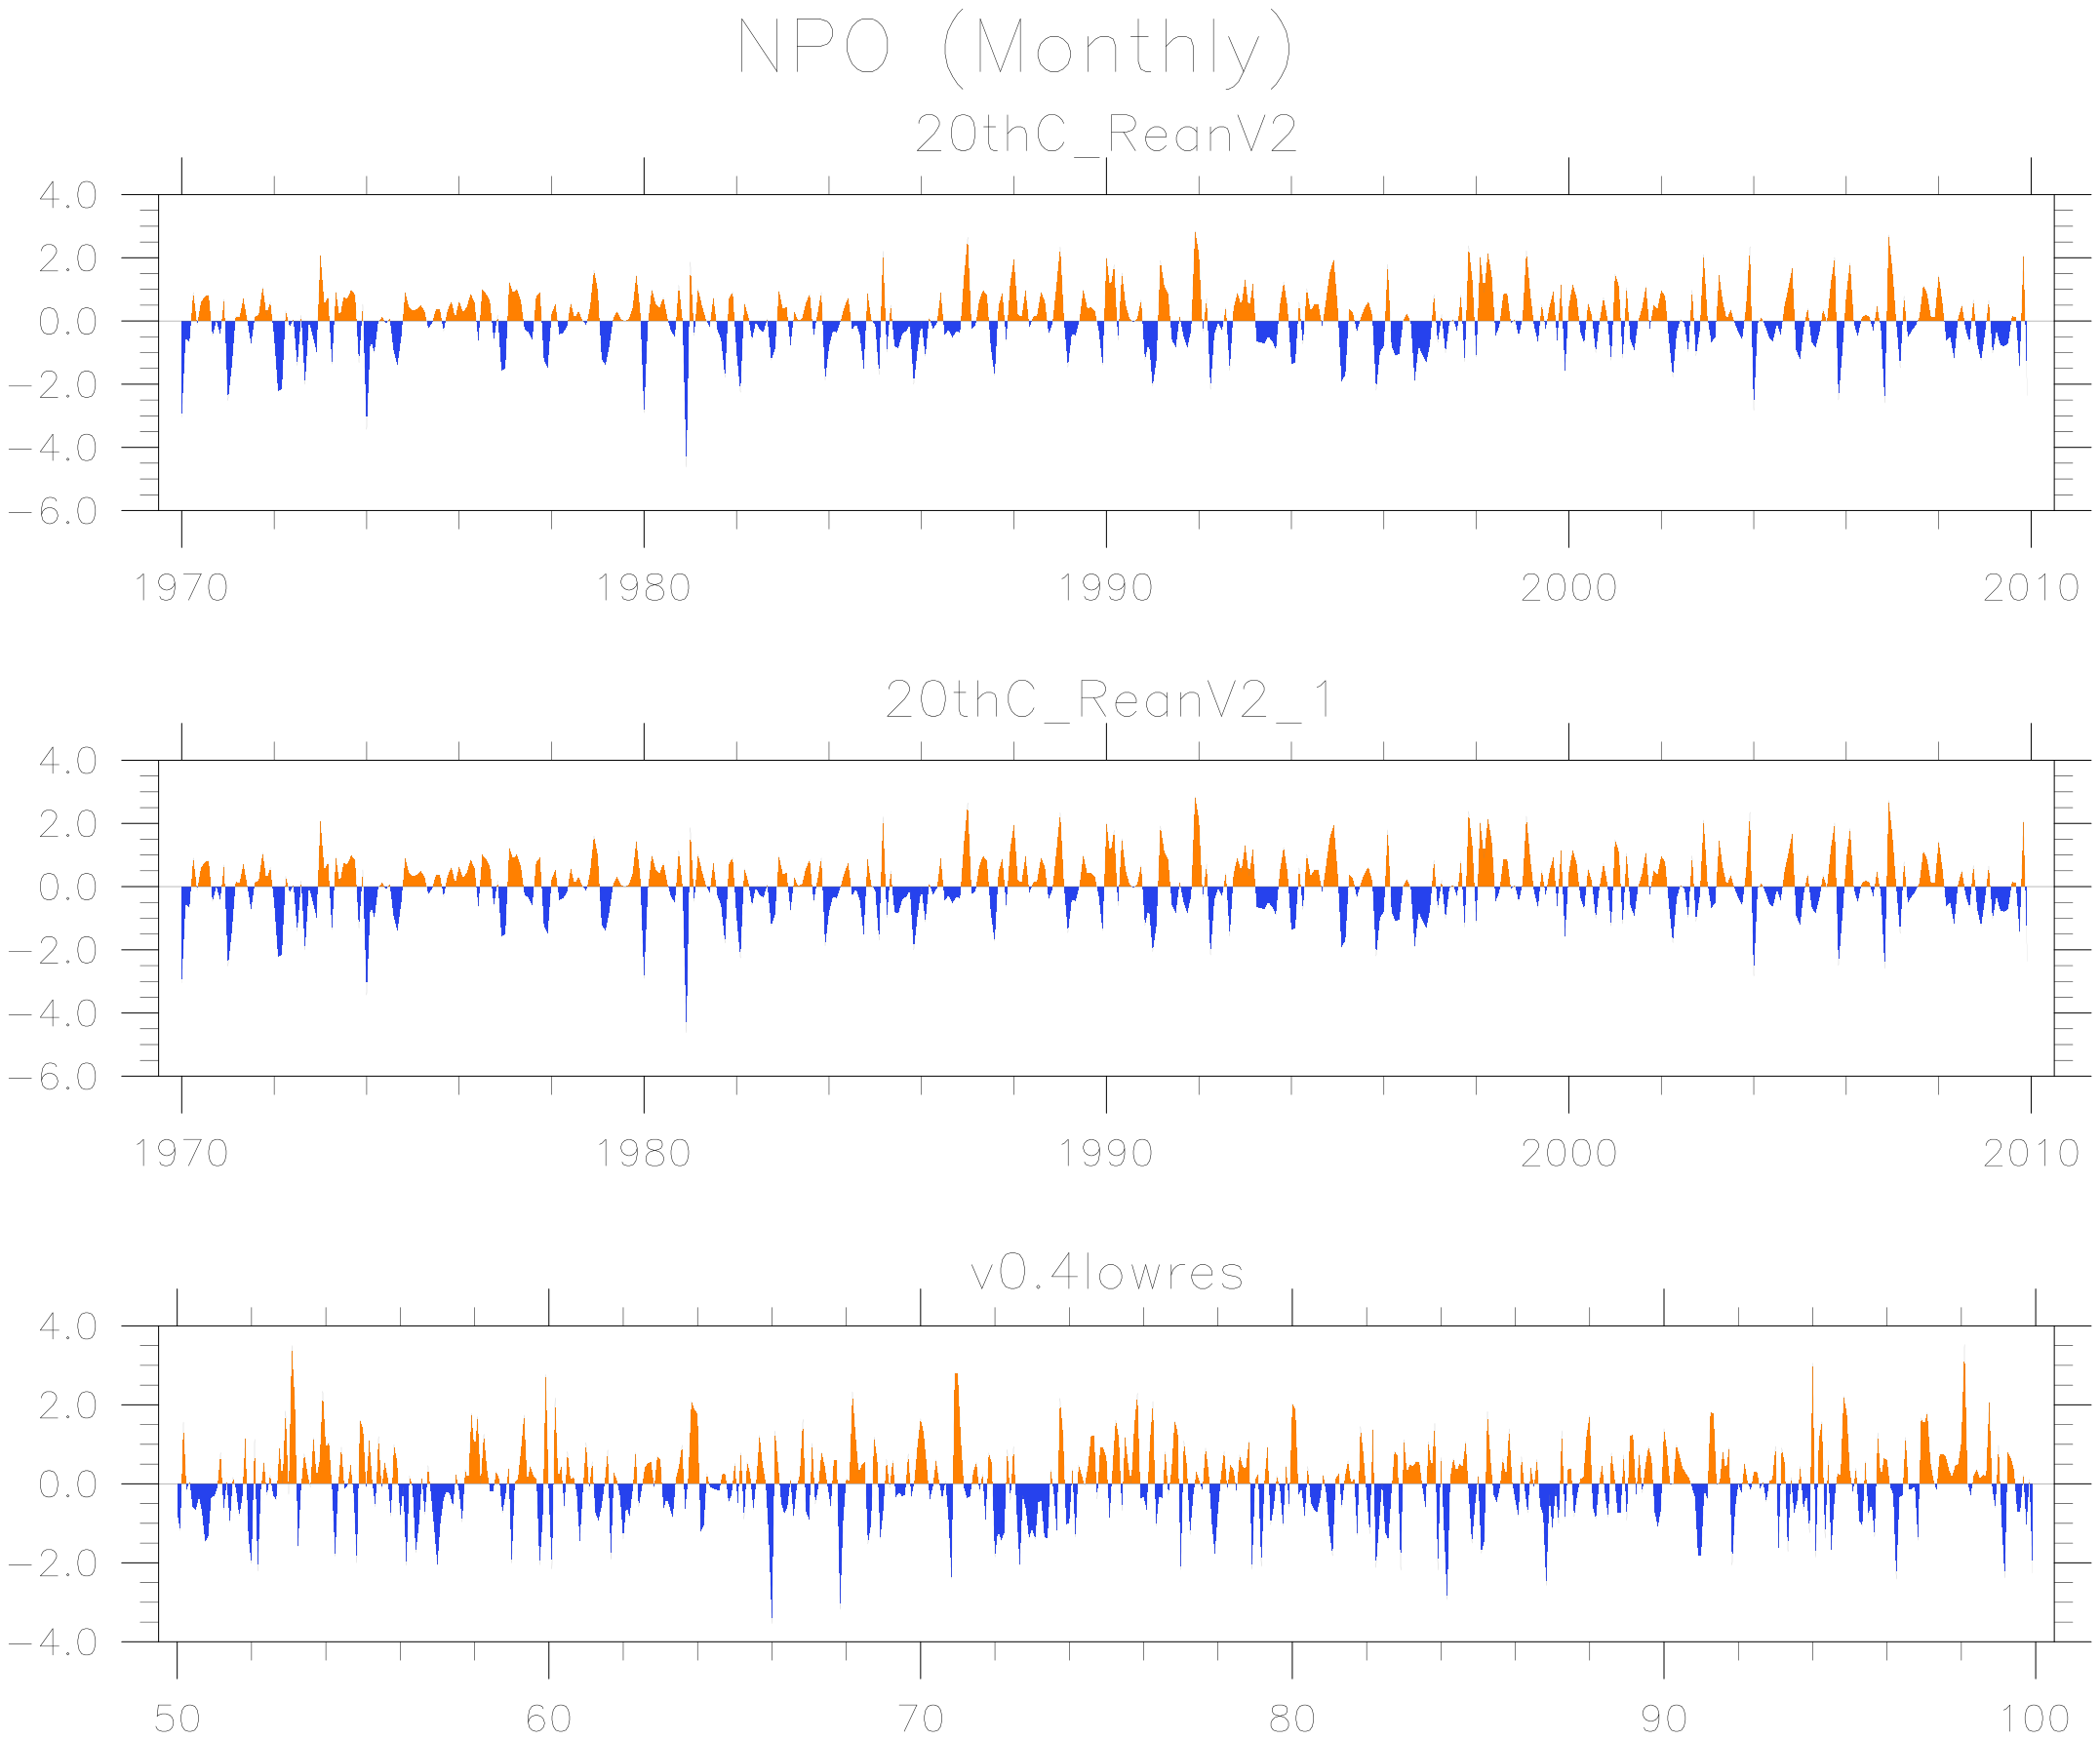The image size is (2100, 1740).
Task: Click the 90 label under bottom chart
Action: tap(1664, 1719)
